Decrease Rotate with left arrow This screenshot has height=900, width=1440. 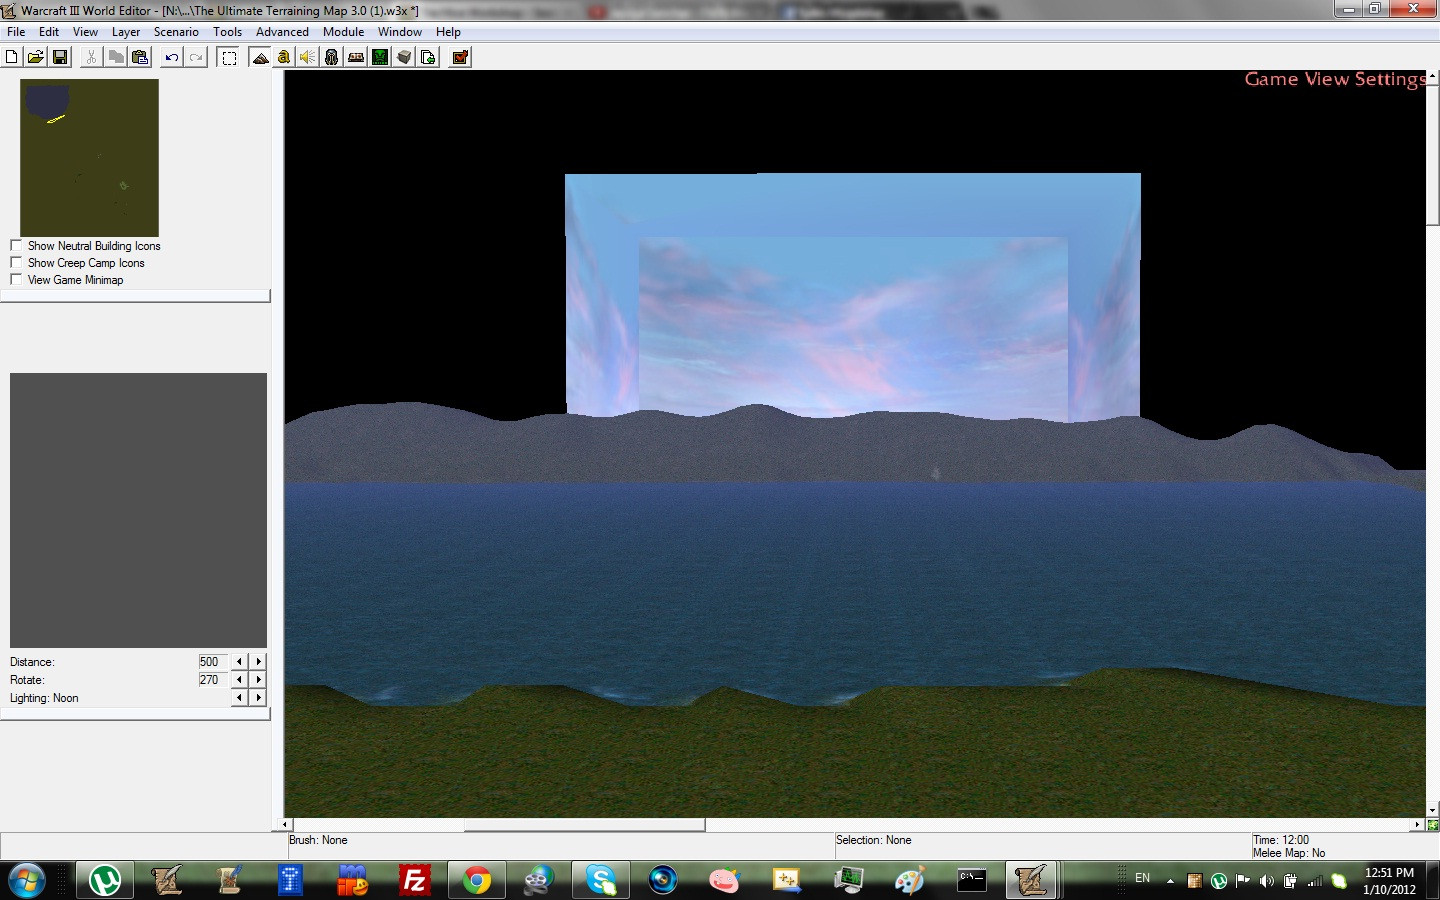tap(239, 680)
